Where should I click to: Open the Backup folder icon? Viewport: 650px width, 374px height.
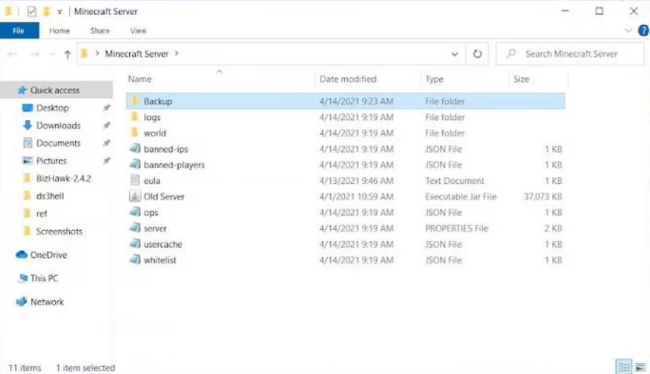click(x=135, y=101)
